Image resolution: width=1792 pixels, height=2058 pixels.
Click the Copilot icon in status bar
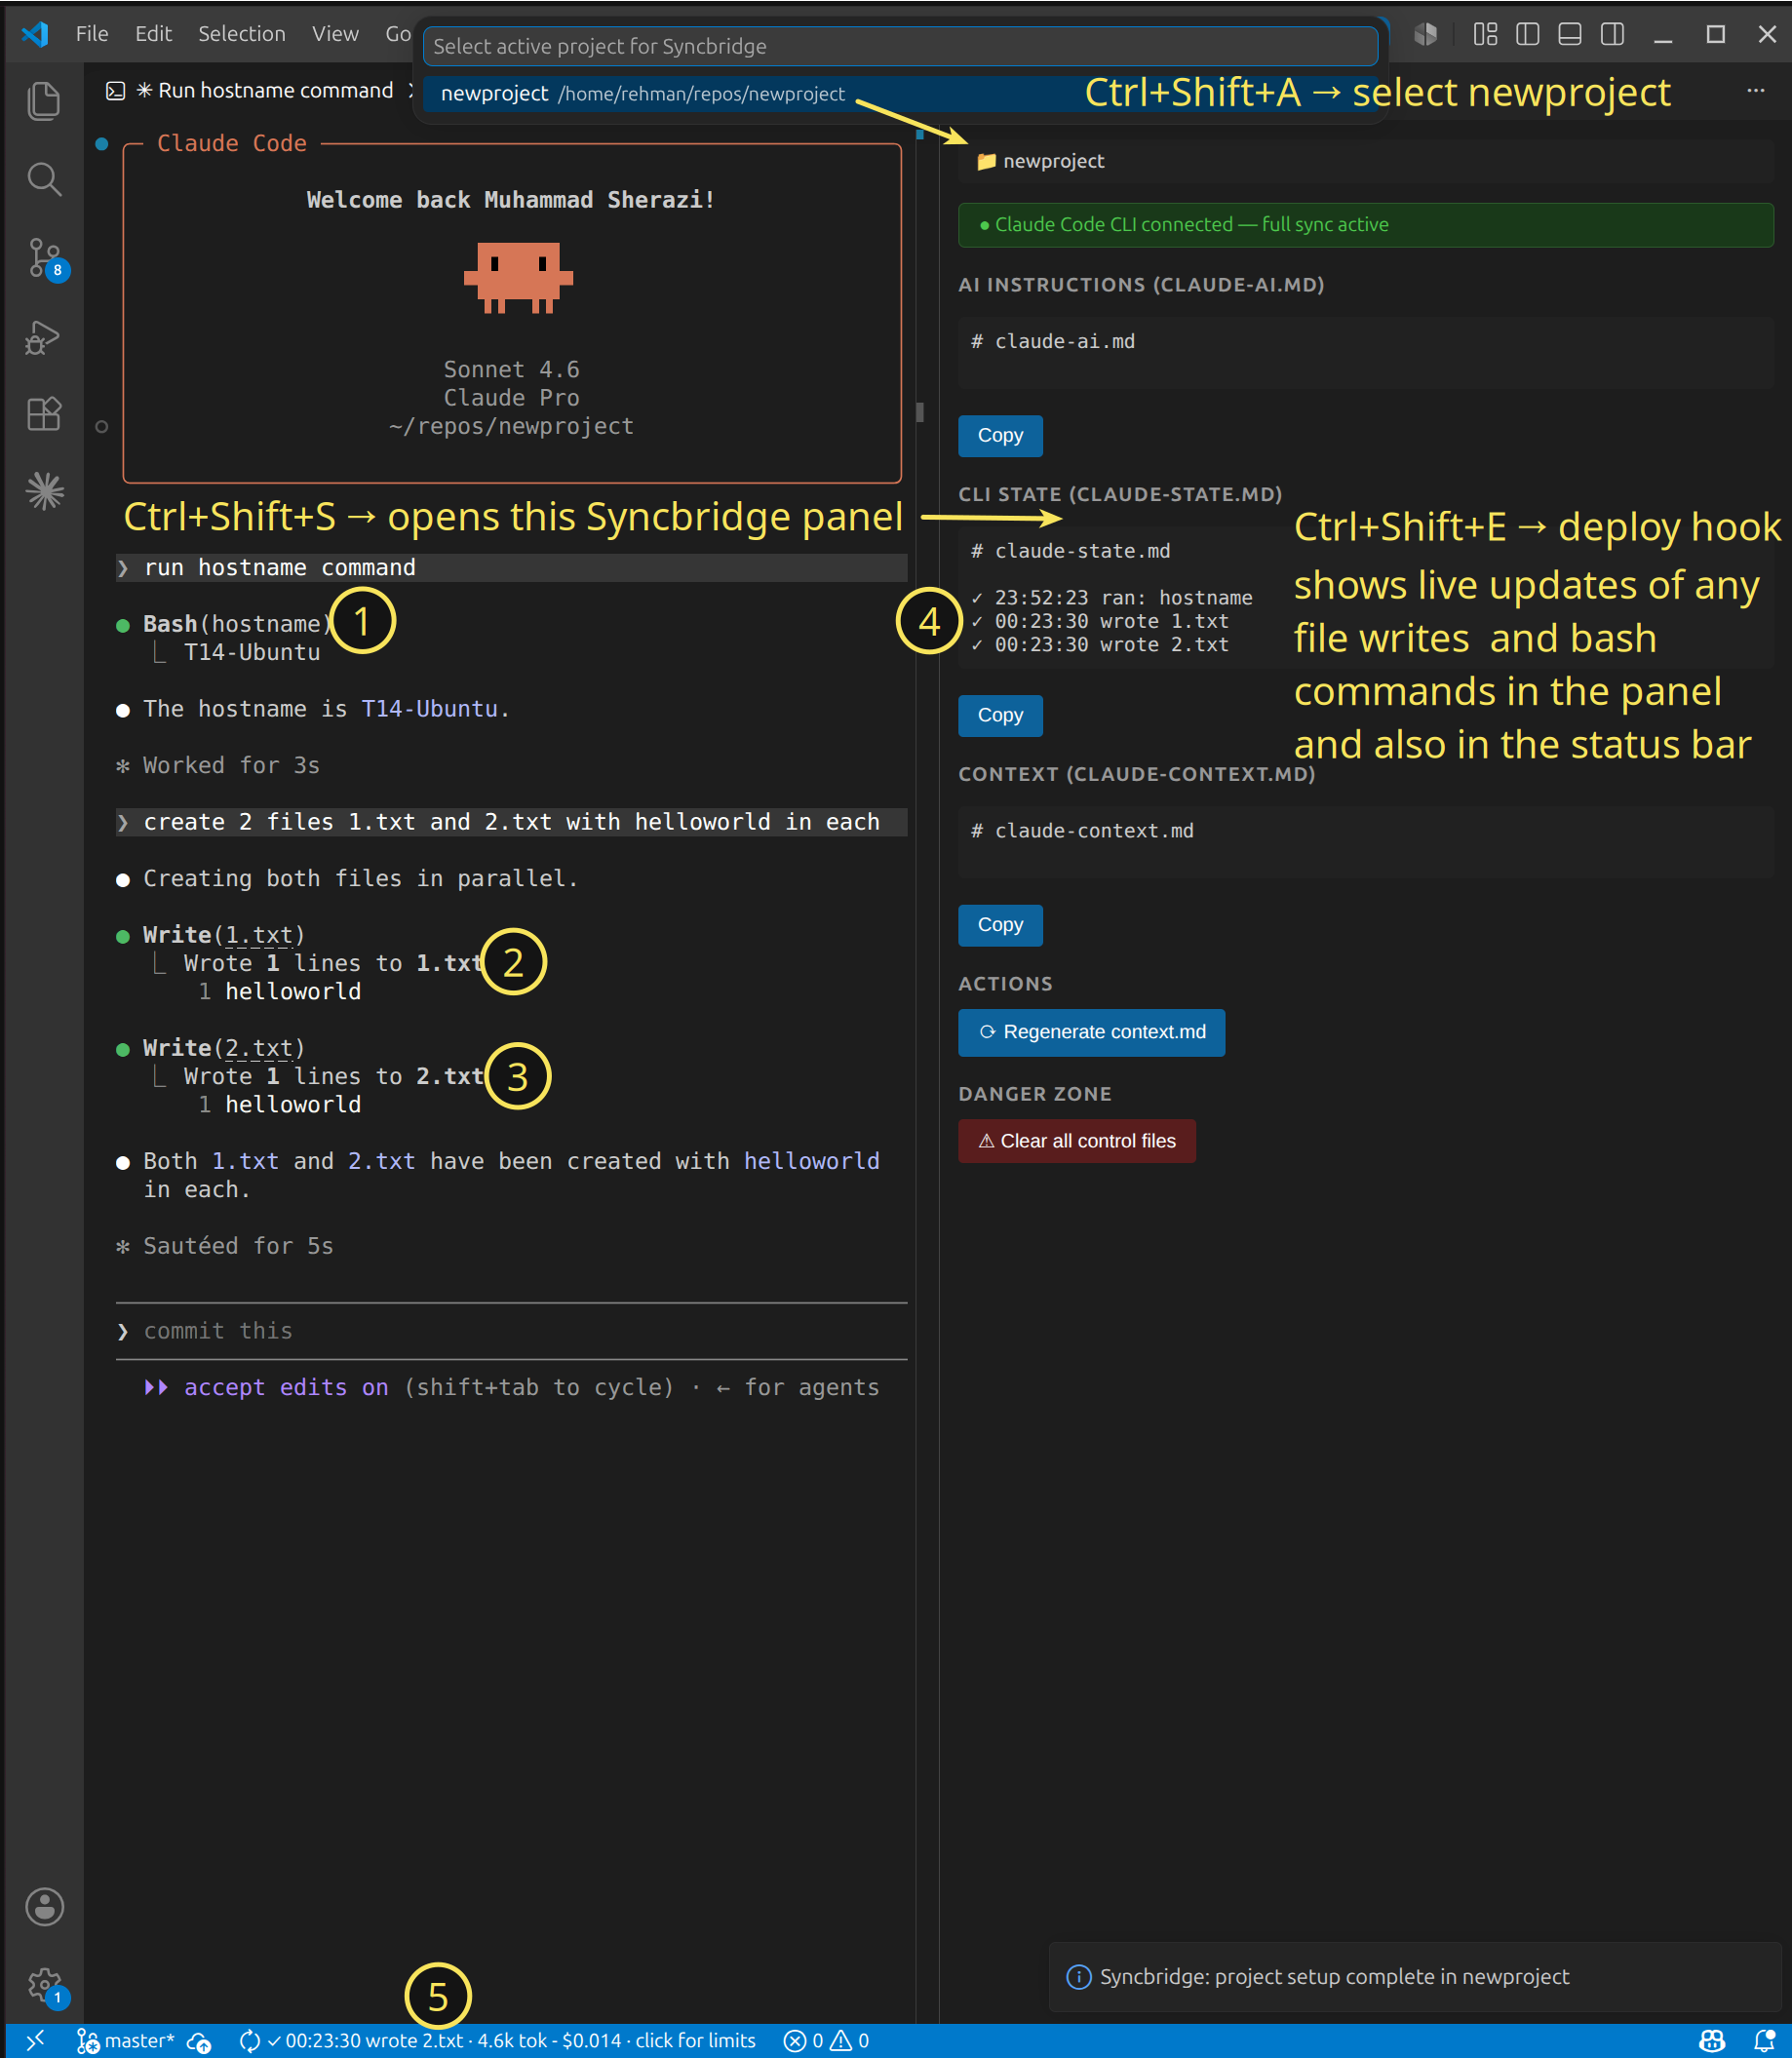coord(1712,2040)
